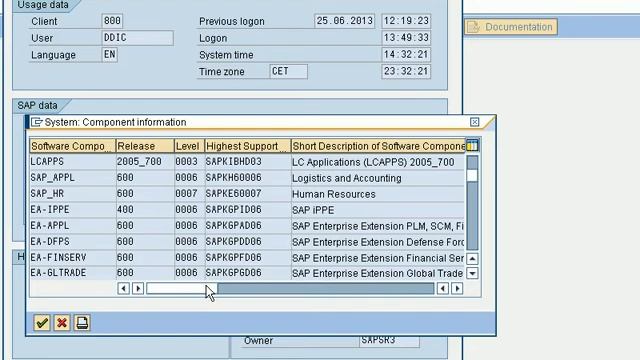Click the SAPKGPGD06 support package cell

click(248, 273)
